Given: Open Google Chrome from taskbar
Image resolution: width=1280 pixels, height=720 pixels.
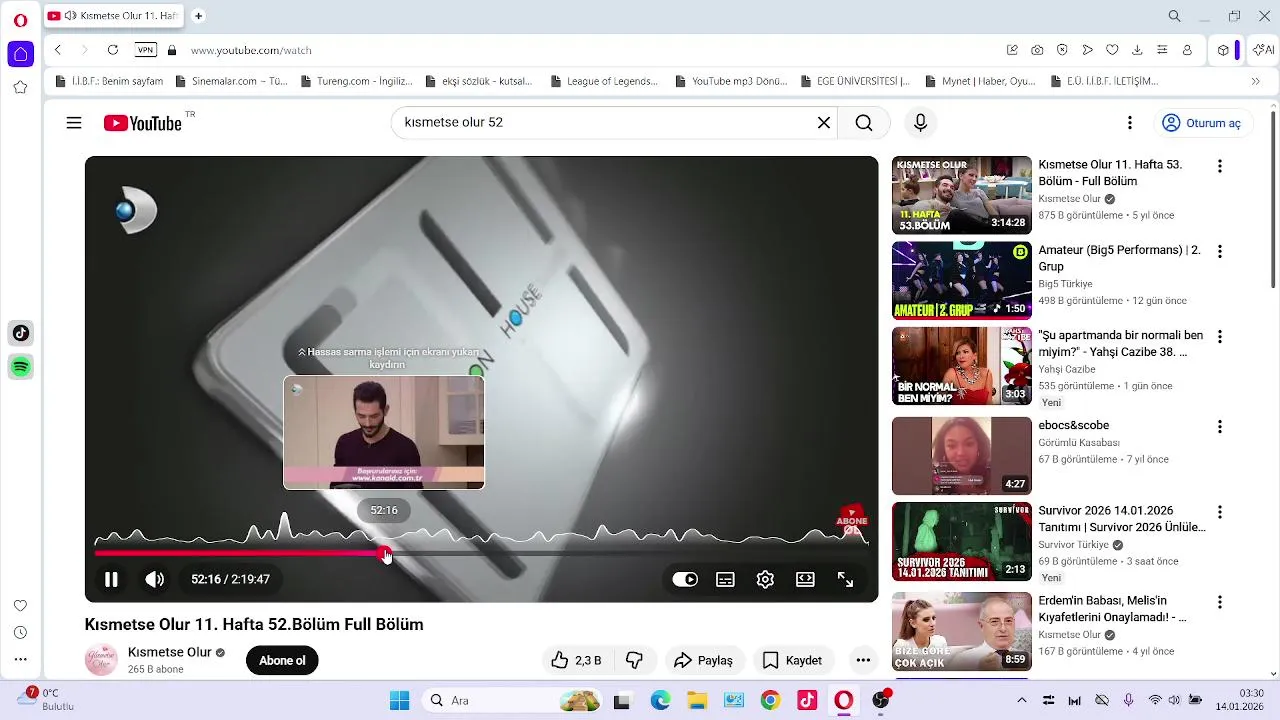Looking at the screenshot, I should coord(770,700).
